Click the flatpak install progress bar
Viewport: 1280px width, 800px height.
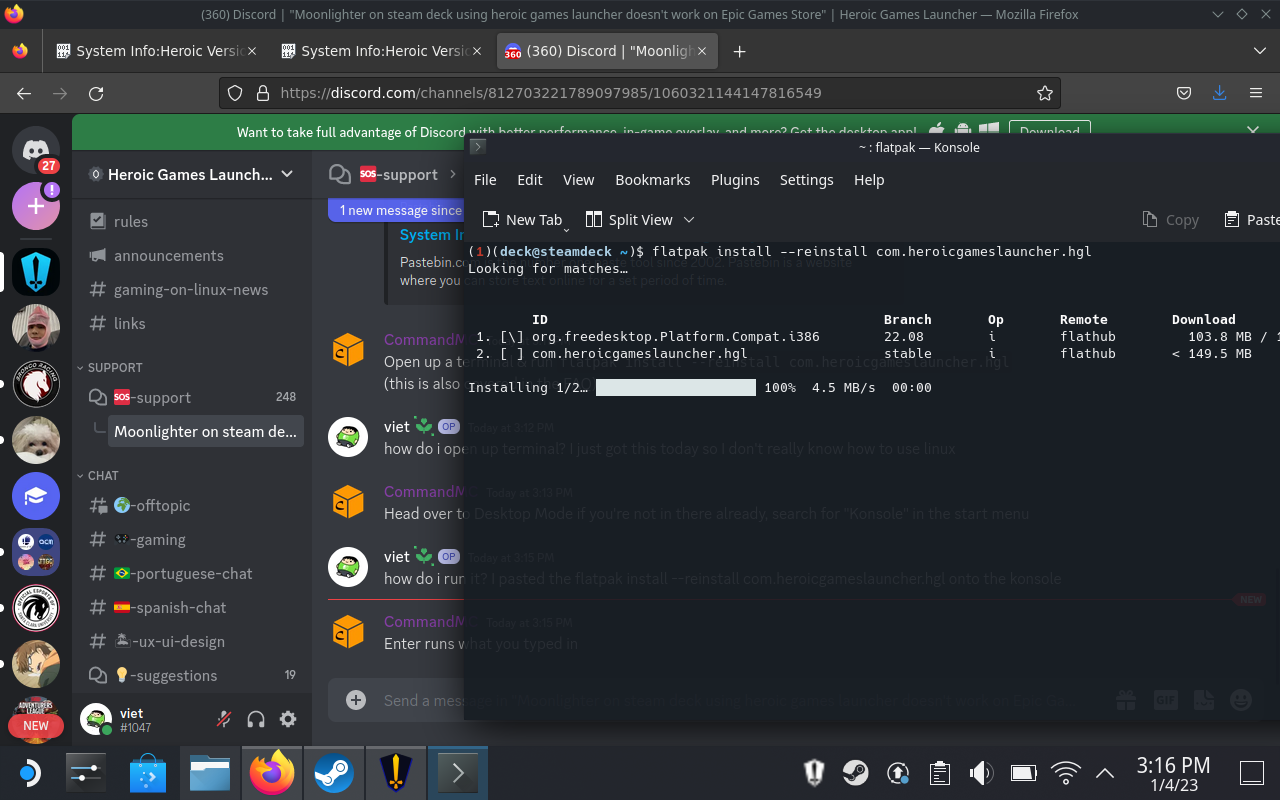[675, 387]
